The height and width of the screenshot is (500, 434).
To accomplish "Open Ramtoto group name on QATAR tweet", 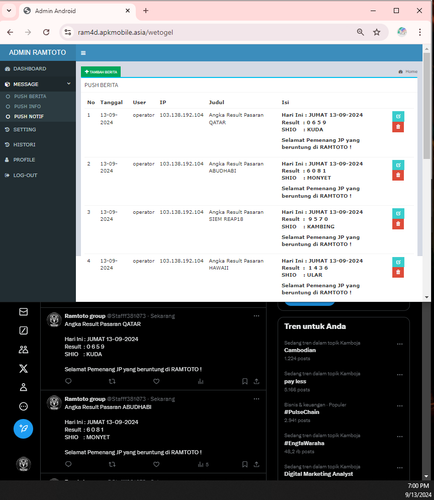I will [85, 316].
